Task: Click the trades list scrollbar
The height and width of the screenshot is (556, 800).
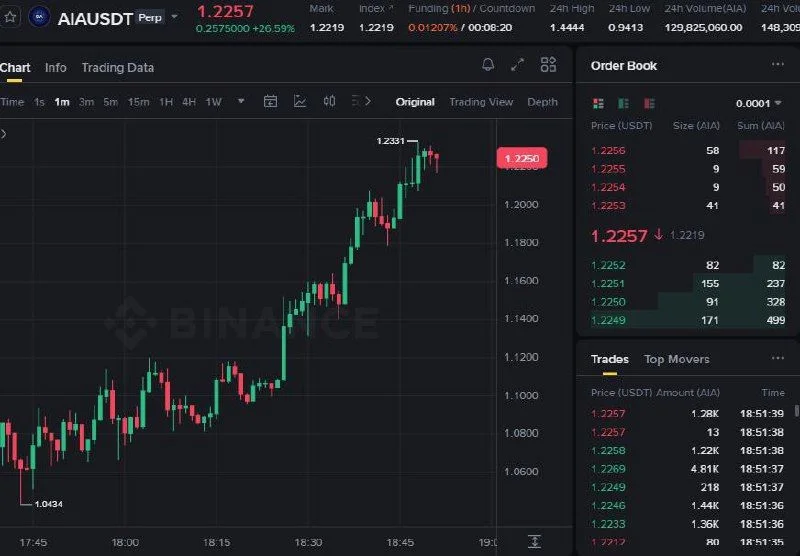Action: coord(796,411)
